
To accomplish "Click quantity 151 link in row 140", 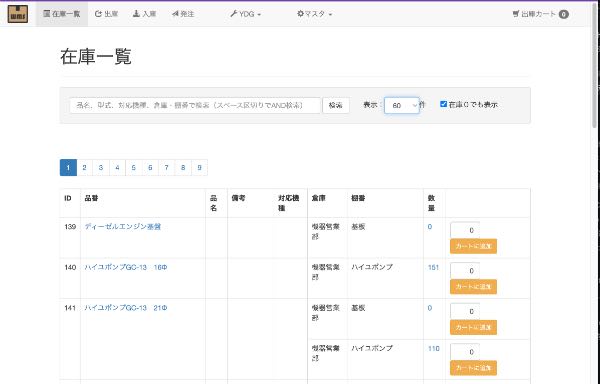I will point(433,267).
